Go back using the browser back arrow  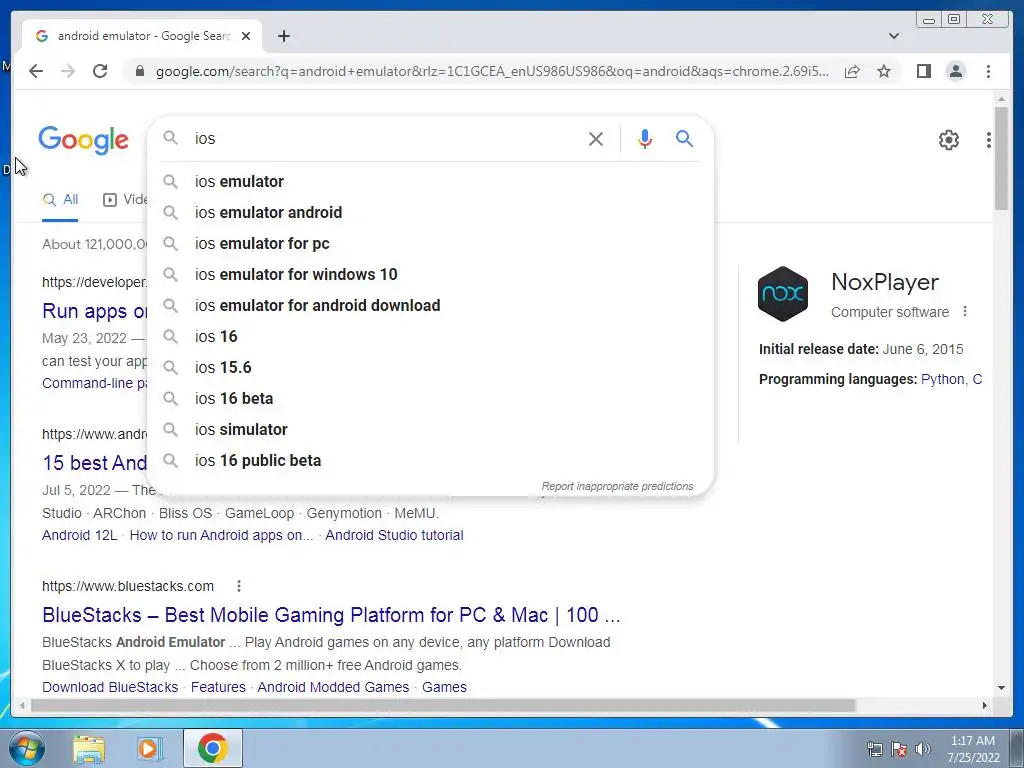36,71
